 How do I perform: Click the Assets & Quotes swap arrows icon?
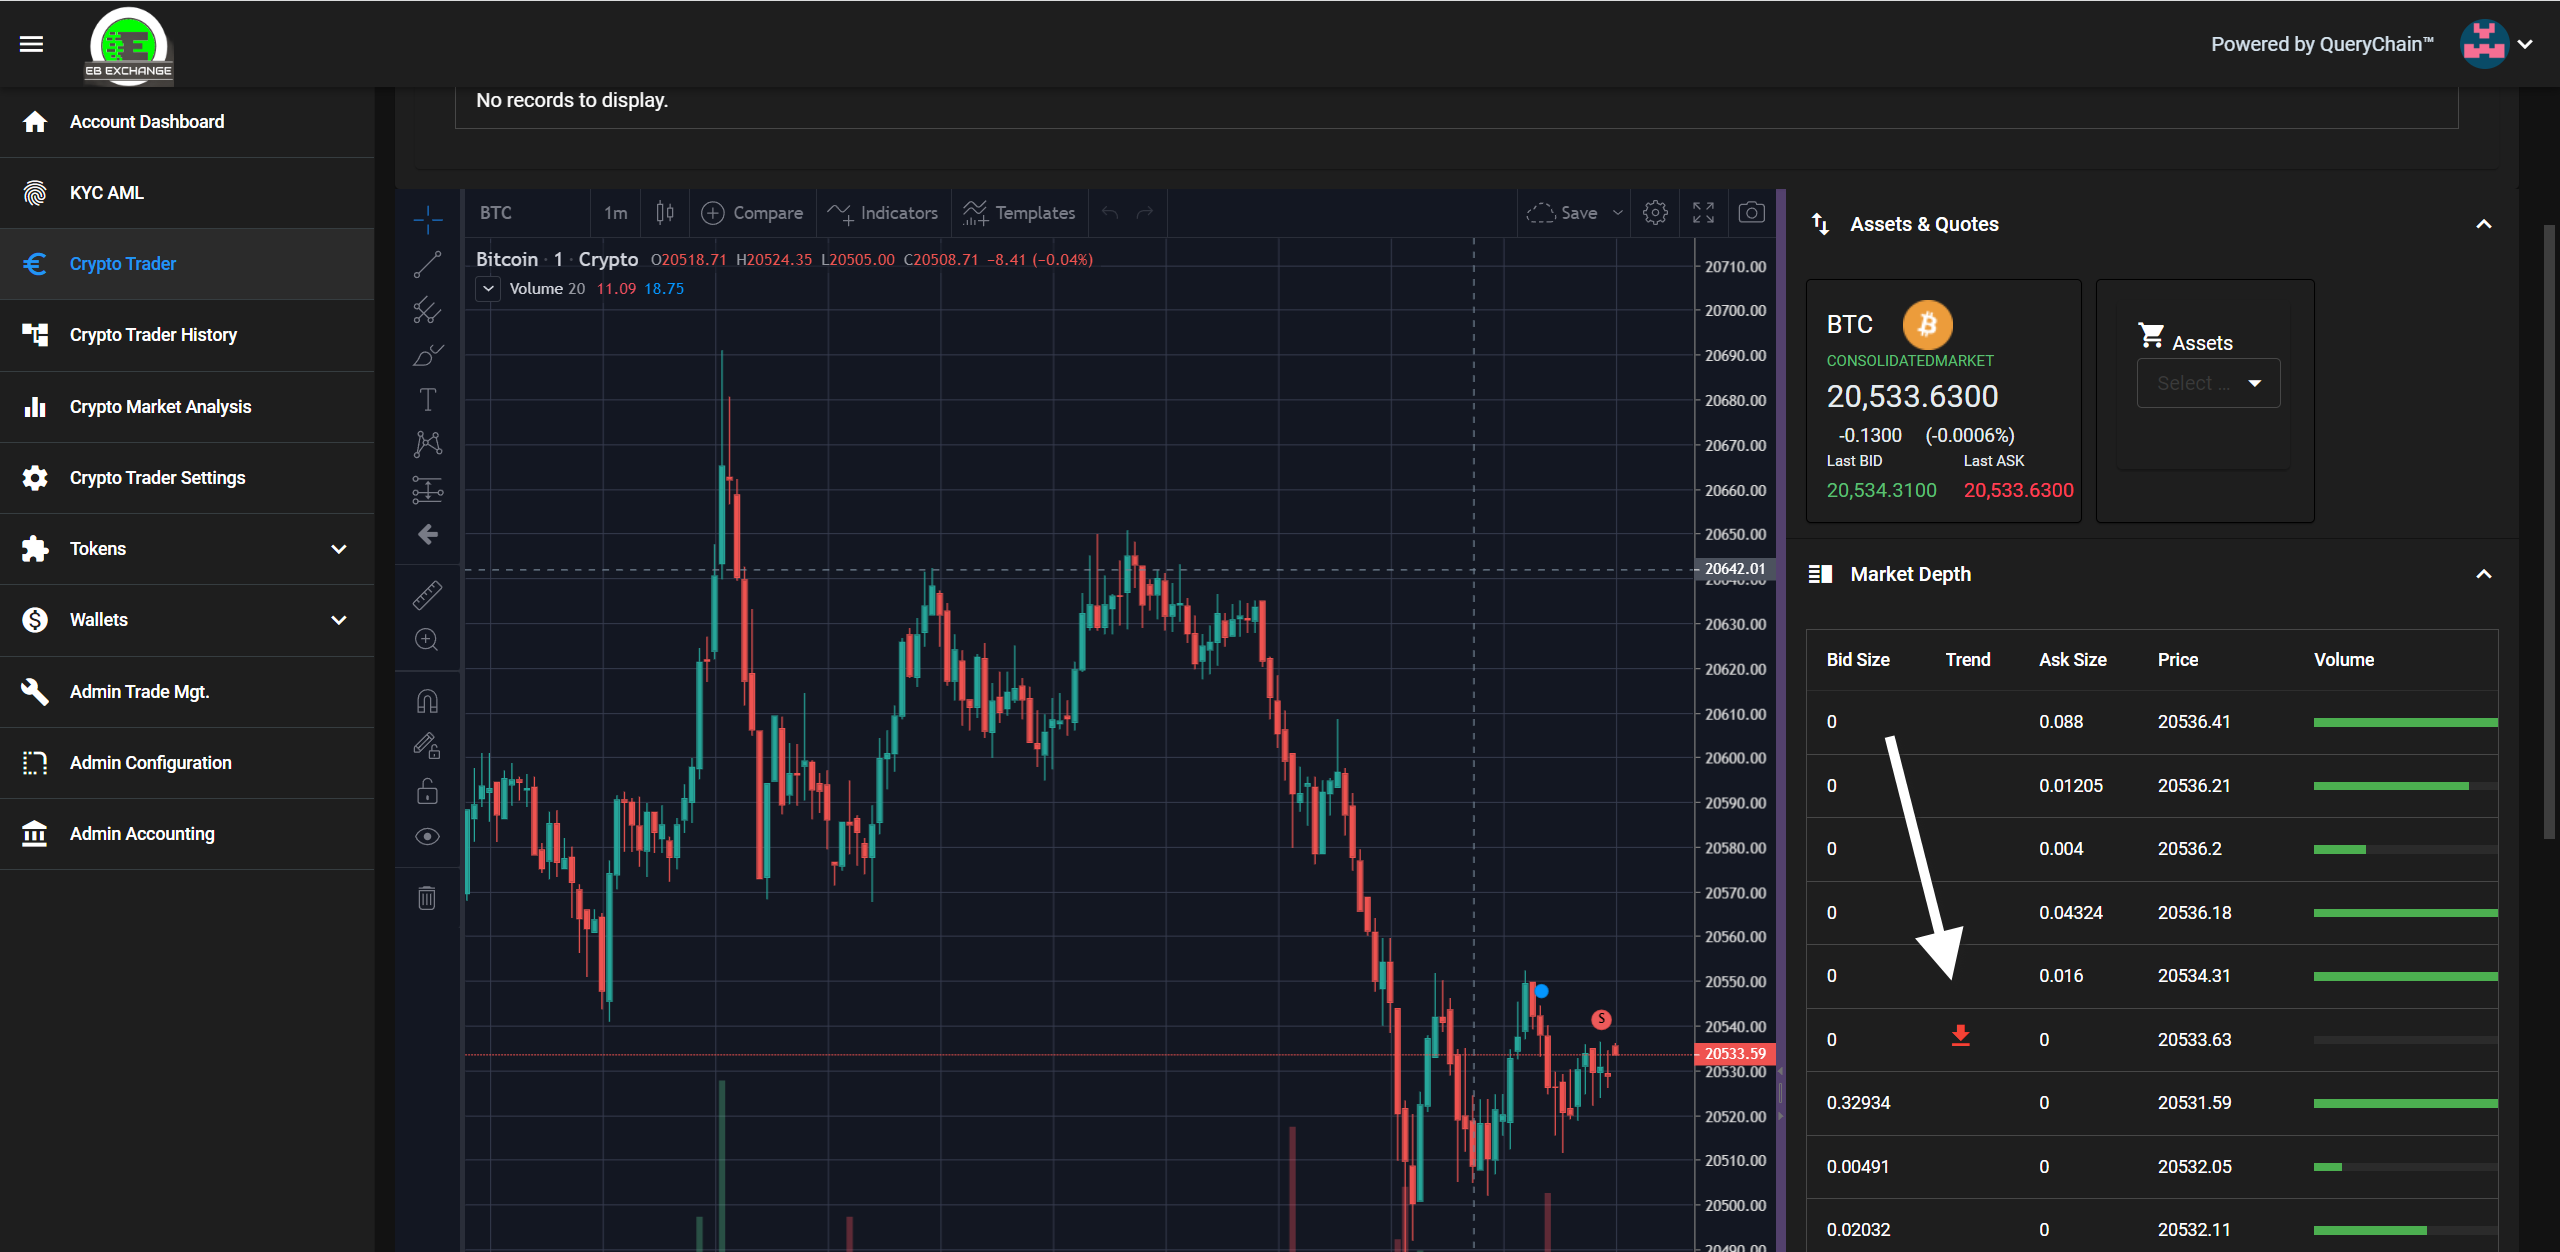point(1821,224)
